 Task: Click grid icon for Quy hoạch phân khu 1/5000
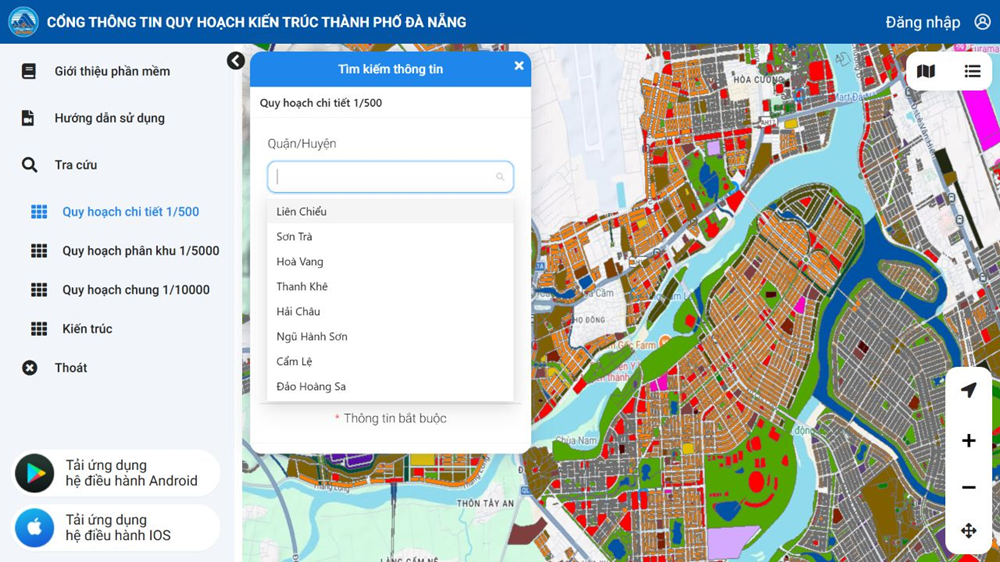point(39,251)
